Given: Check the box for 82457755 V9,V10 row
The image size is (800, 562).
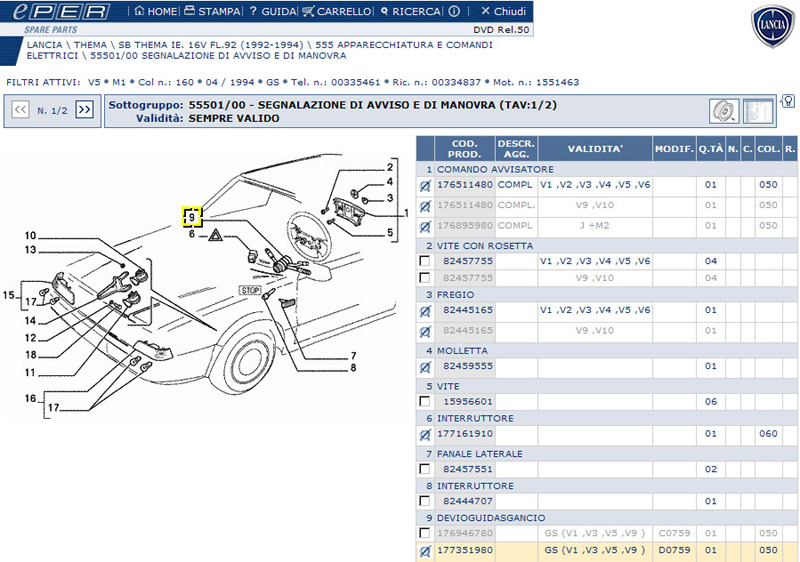Looking at the screenshot, I should (424, 278).
